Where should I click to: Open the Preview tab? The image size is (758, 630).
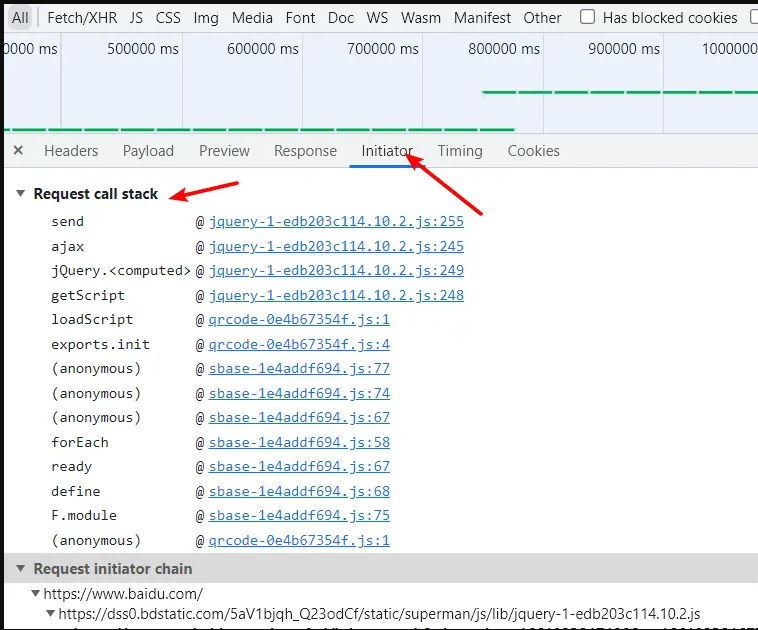[x=224, y=151]
